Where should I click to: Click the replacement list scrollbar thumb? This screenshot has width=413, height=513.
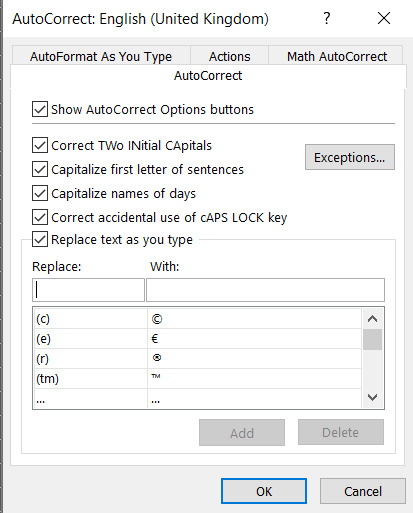[372, 339]
